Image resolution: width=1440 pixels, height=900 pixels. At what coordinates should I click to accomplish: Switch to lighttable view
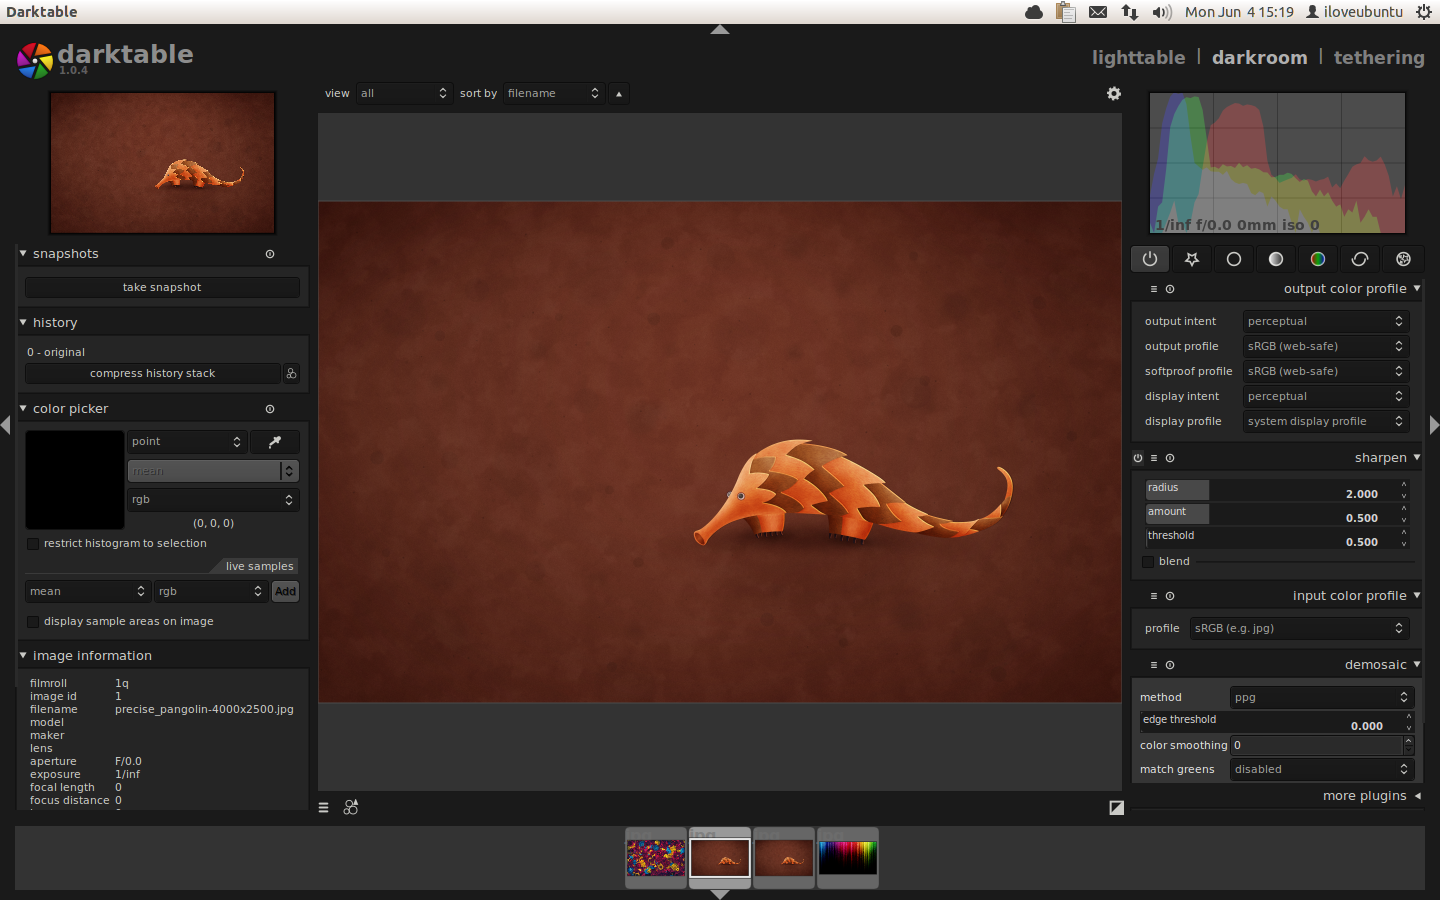click(x=1138, y=58)
